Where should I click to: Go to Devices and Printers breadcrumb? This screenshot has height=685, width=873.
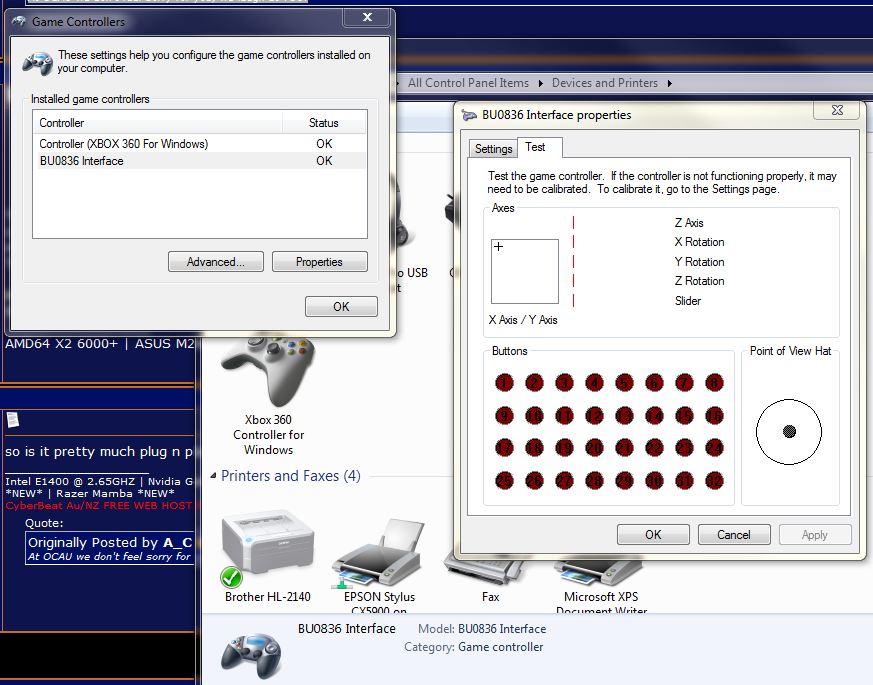[x=605, y=83]
